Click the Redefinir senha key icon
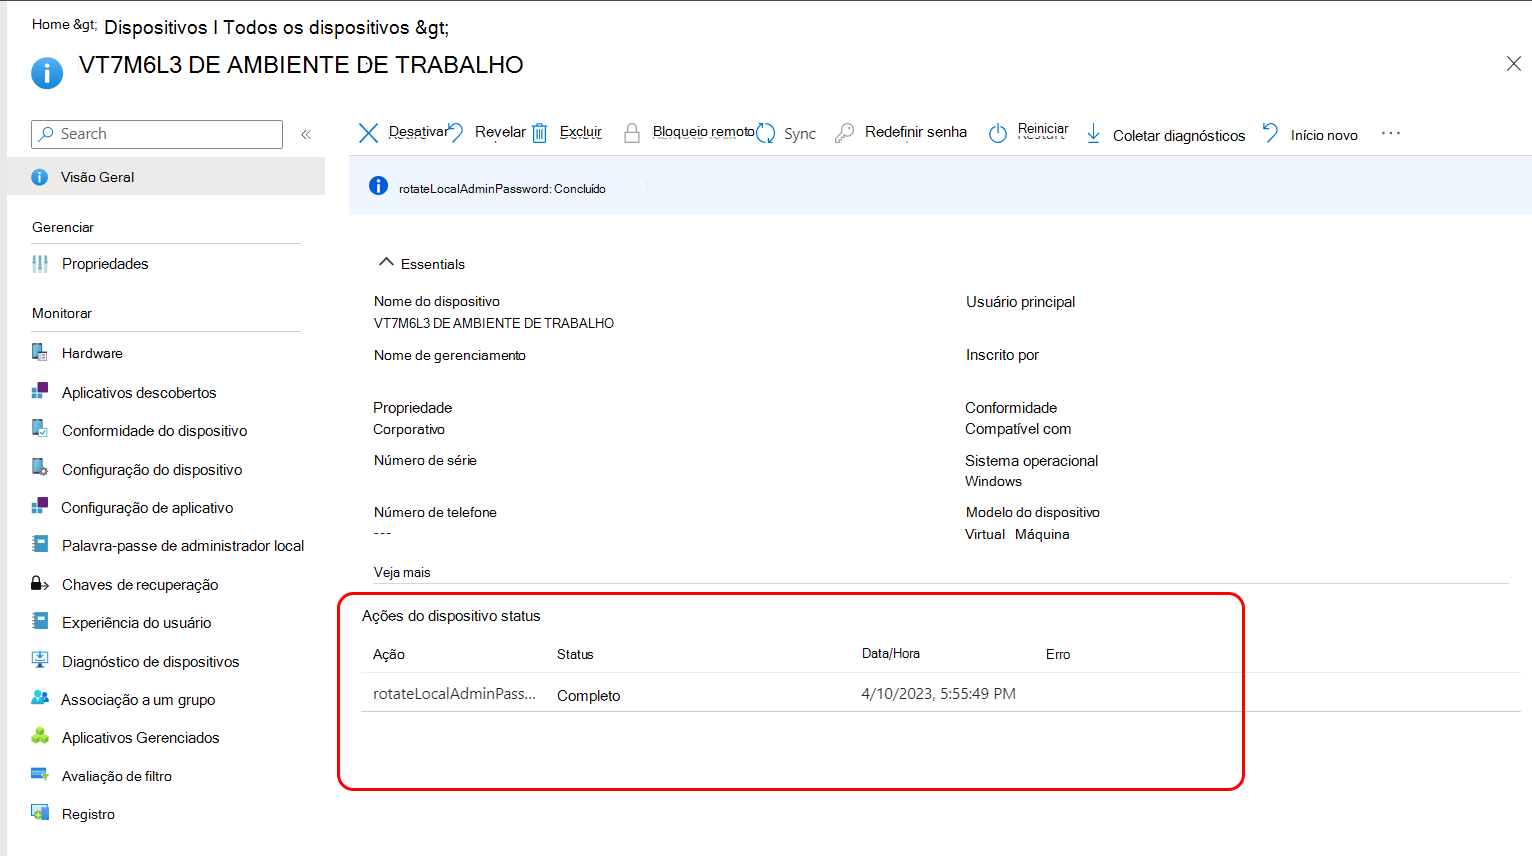The height and width of the screenshot is (856, 1532). 845,133
